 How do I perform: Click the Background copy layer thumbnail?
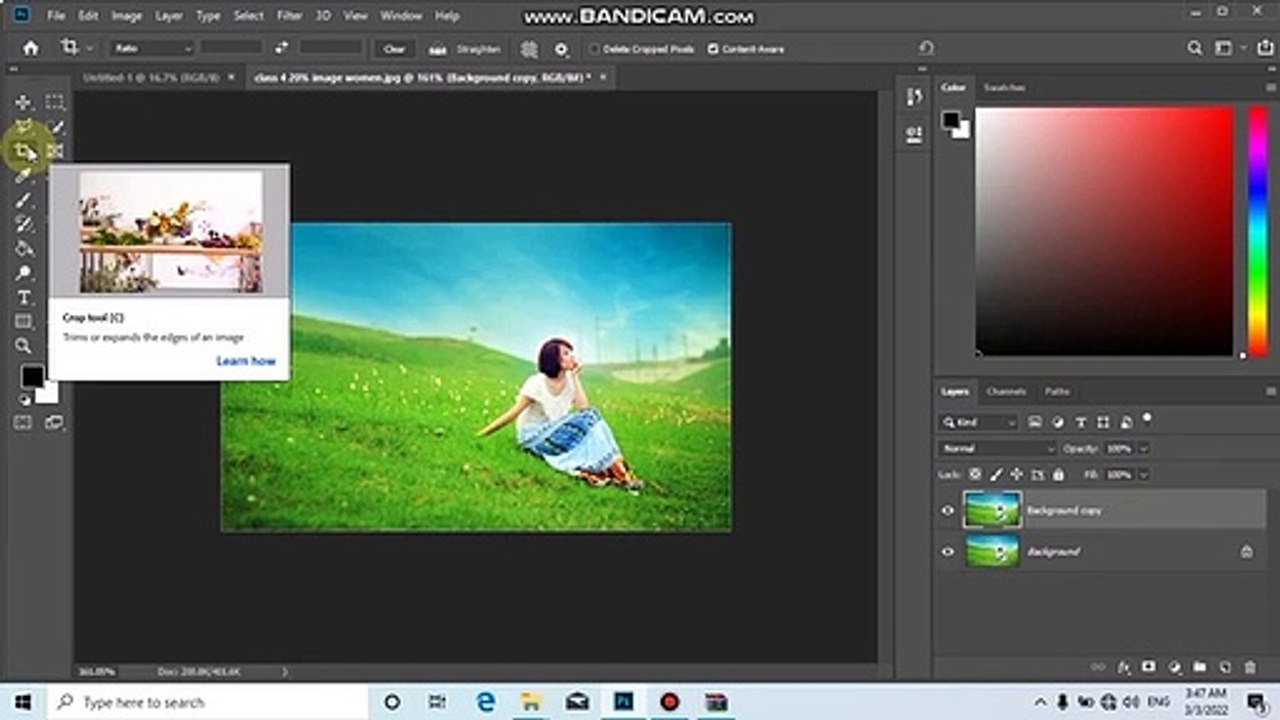[x=992, y=510]
